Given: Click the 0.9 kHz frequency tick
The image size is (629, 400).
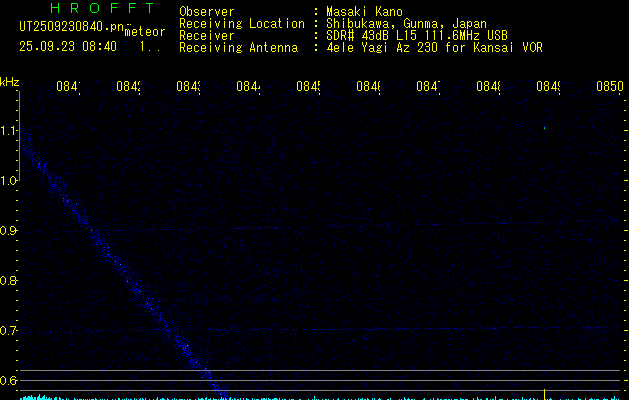Looking at the screenshot, I should point(9,231).
